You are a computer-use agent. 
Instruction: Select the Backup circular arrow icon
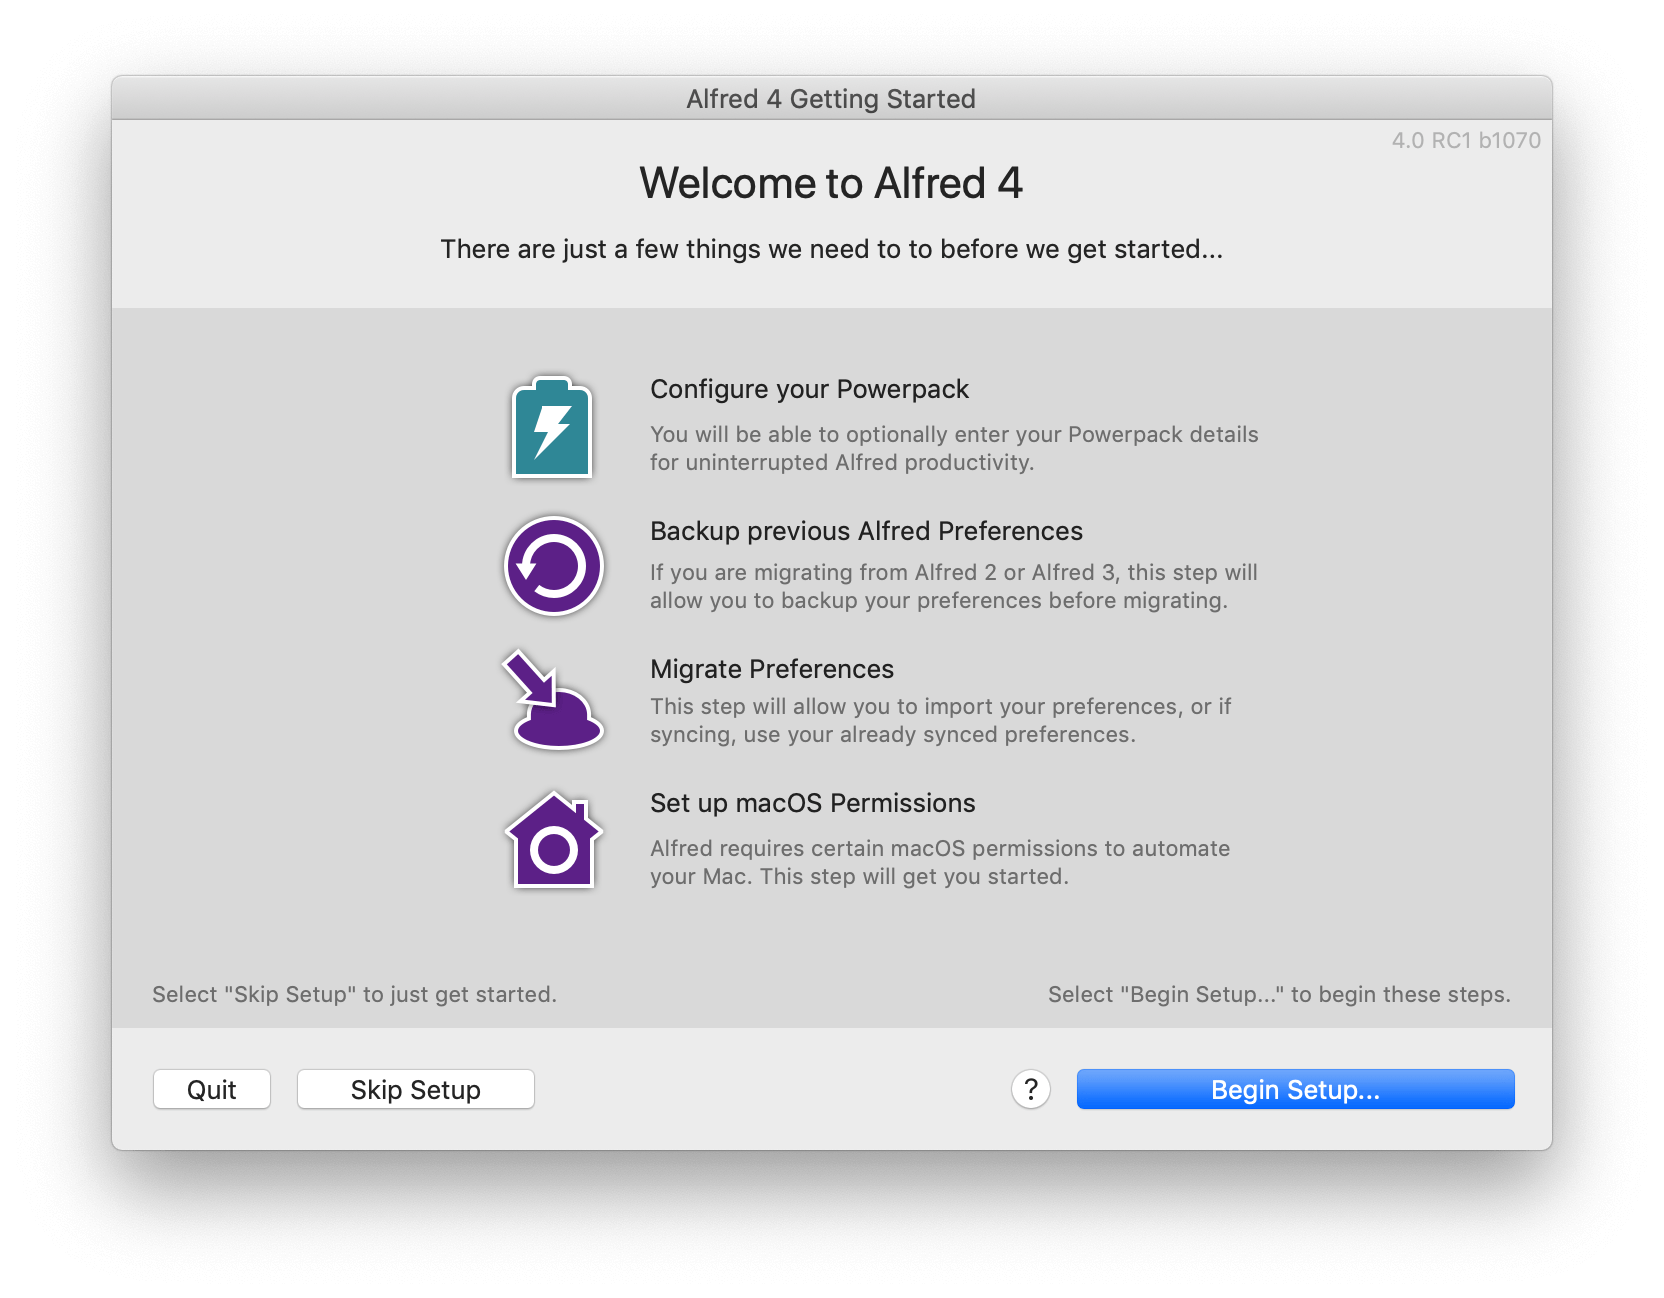point(553,565)
